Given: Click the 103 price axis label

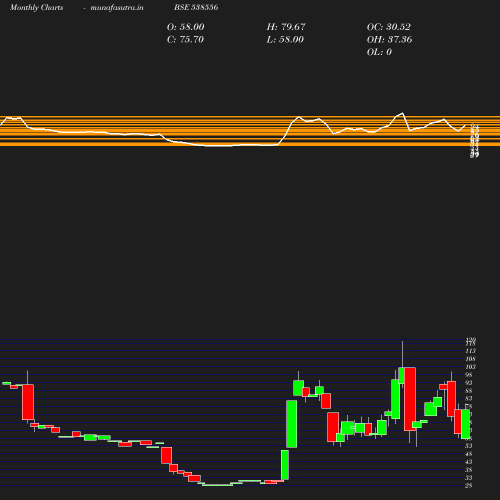Looking at the screenshot, I should coord(470,367).
